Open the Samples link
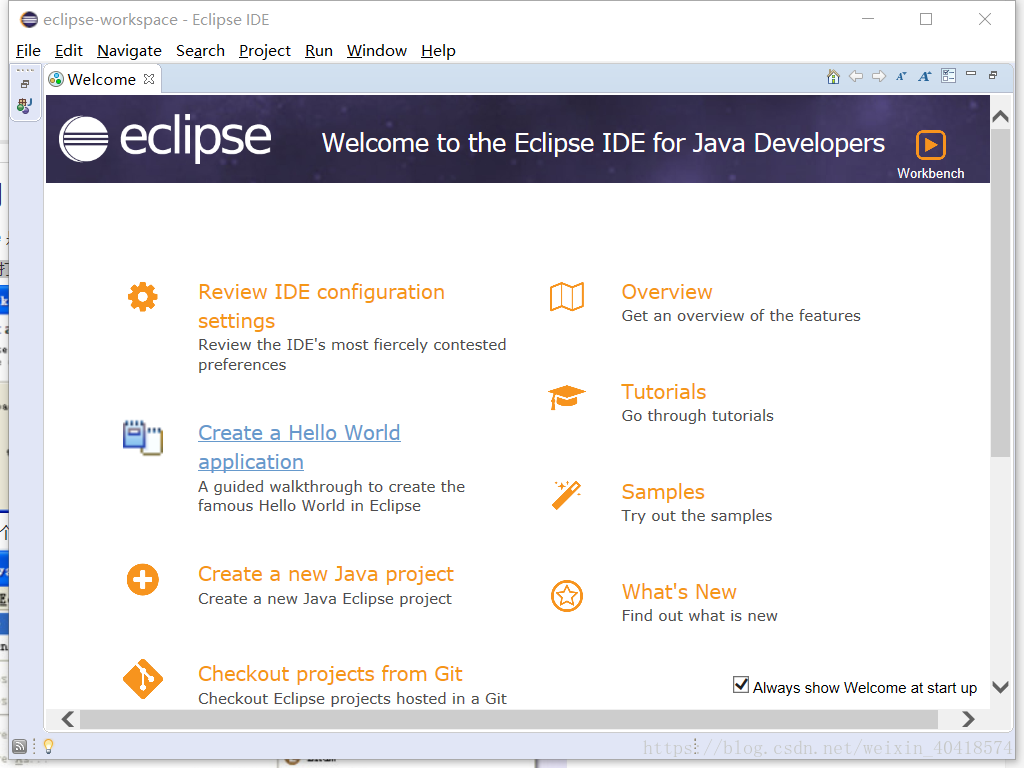 coord(663,492)
